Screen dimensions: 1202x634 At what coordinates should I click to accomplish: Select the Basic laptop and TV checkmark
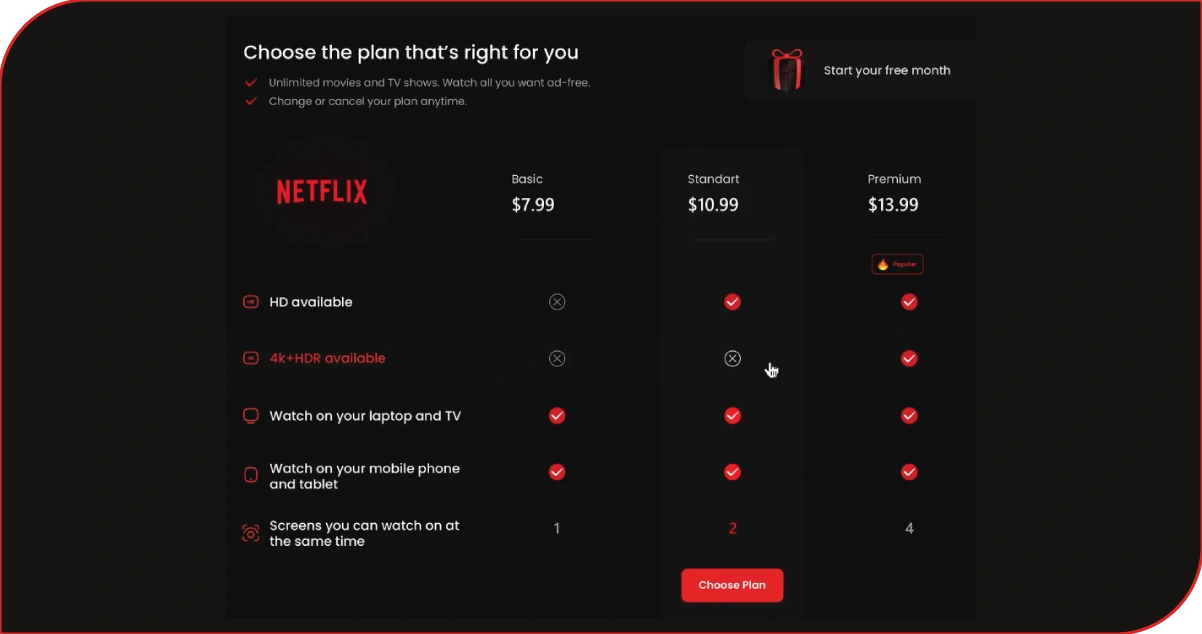click(557, 415)
